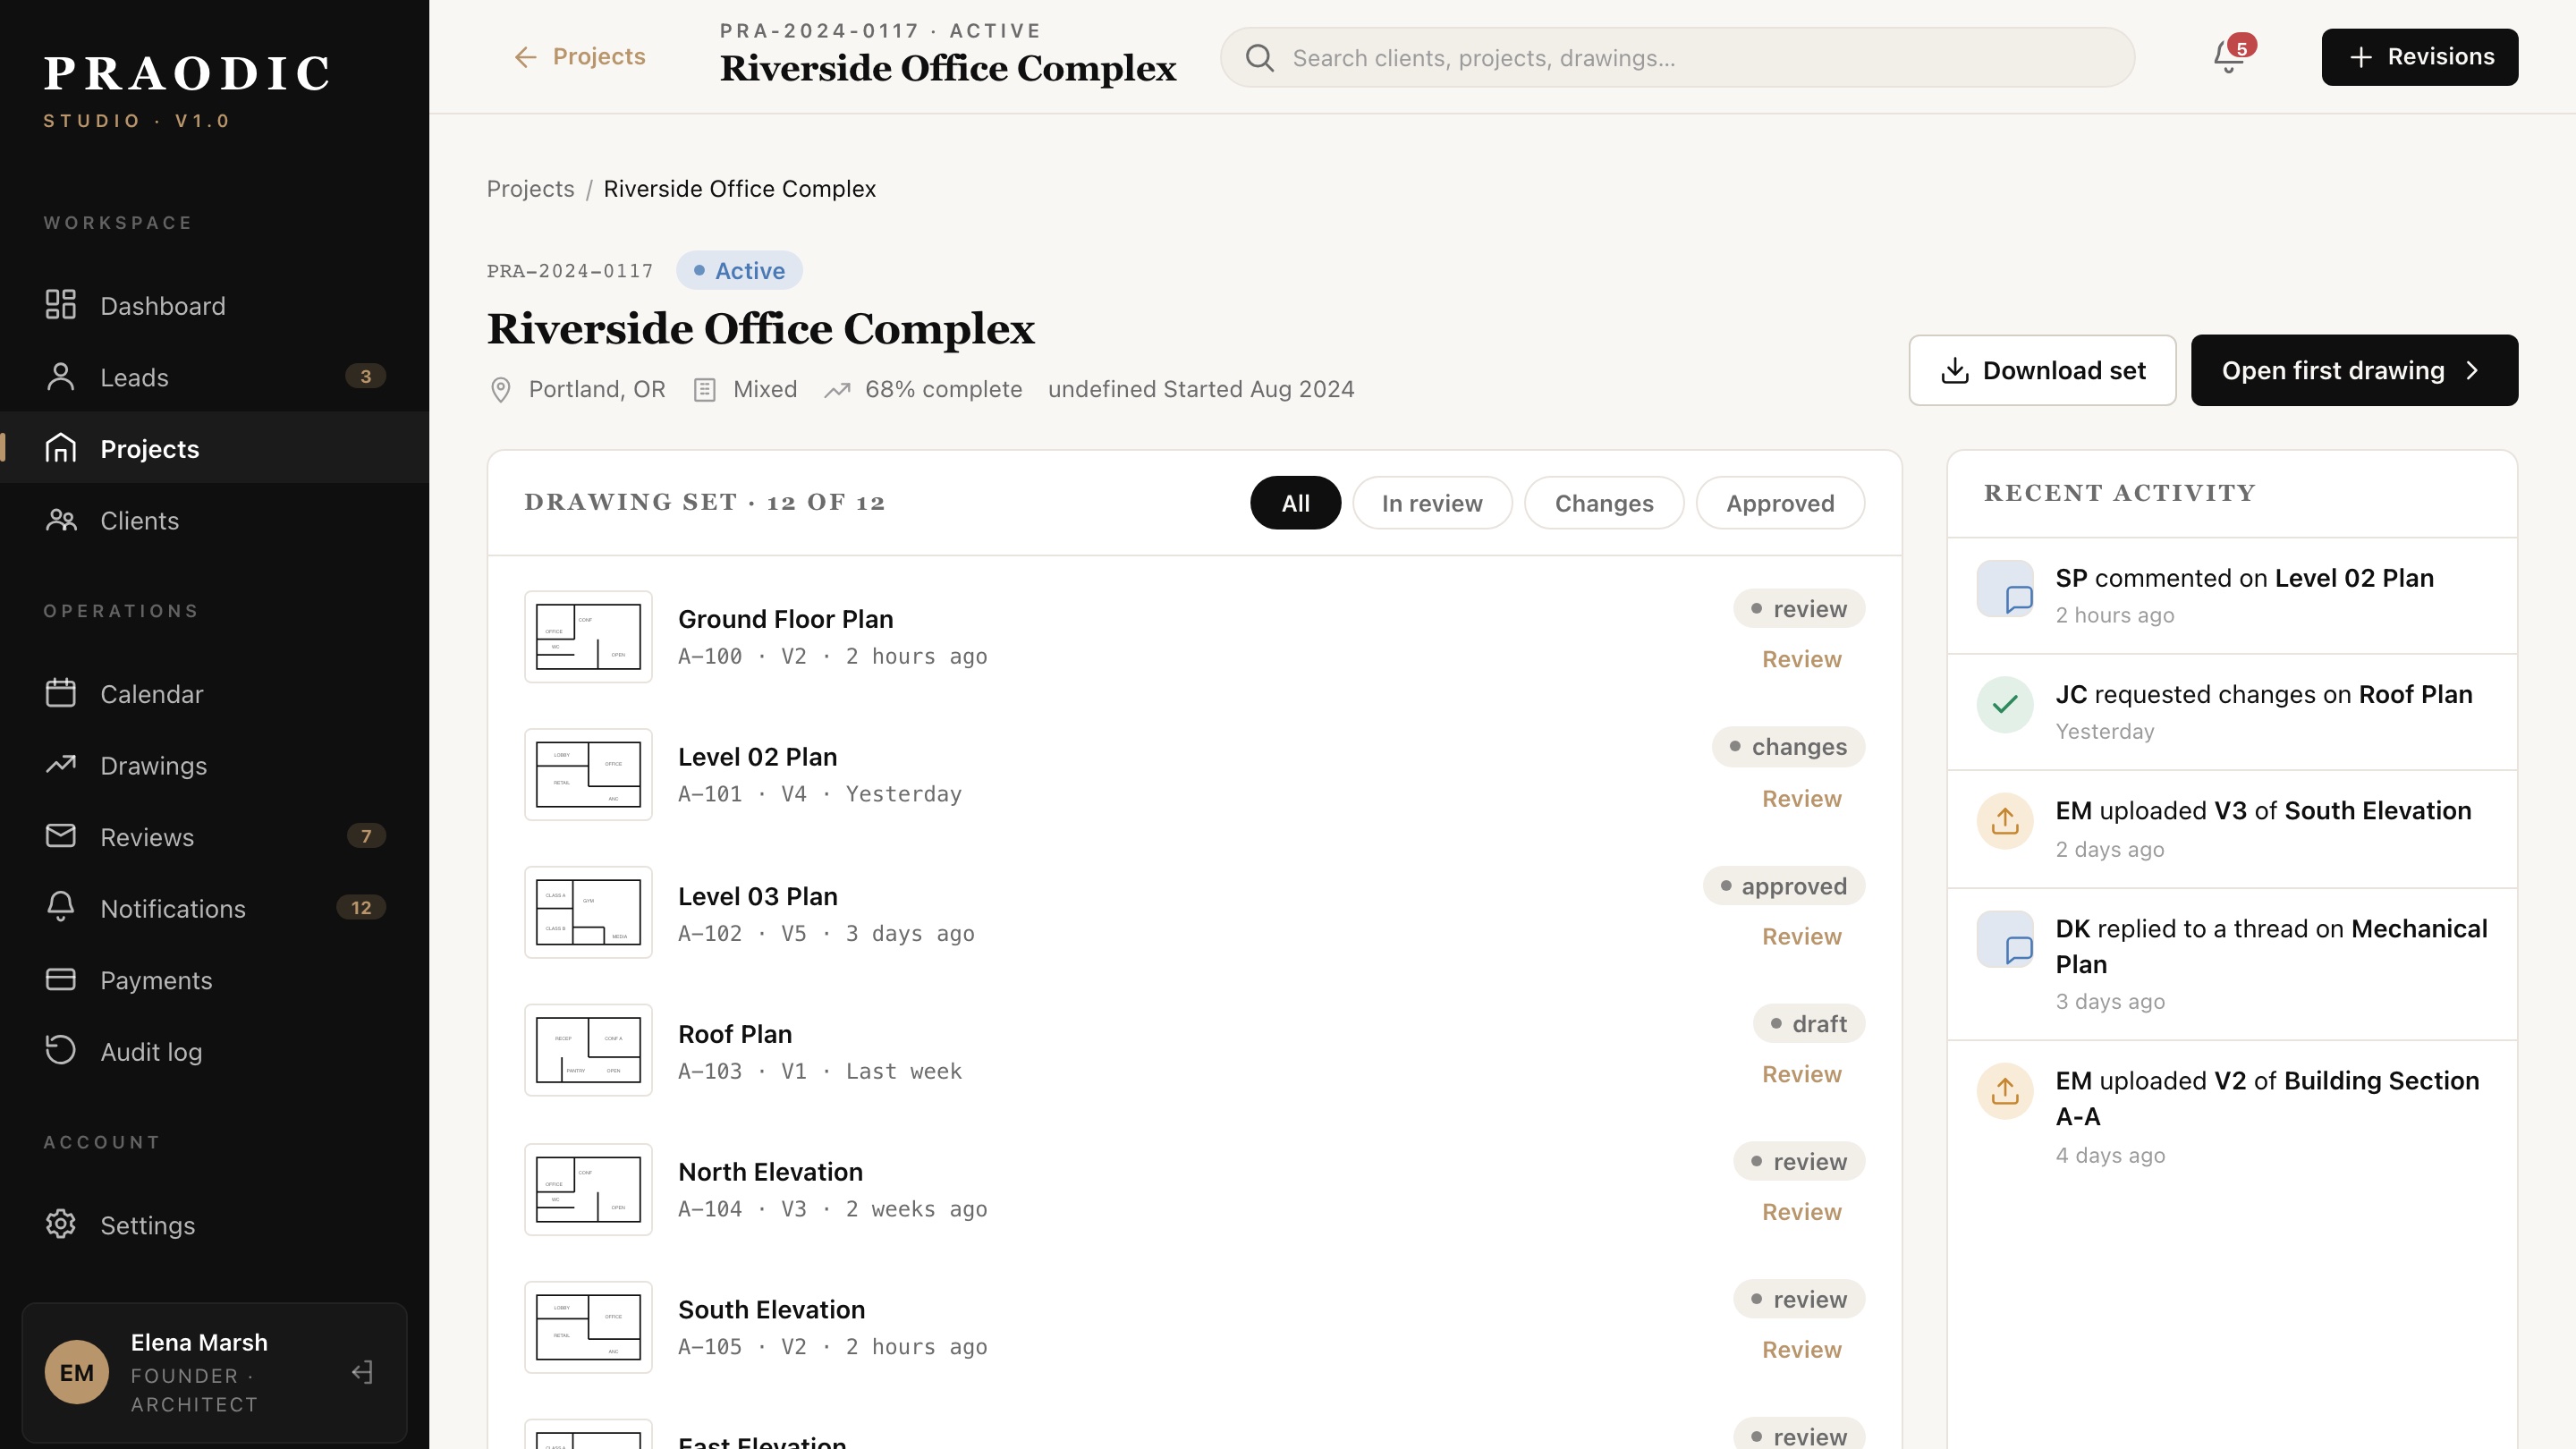The width and height of the screenshot is (2576, 1449).
Task: Click 'A-100 · V2 · 2 hours ago' text
Action: point(832,657)
